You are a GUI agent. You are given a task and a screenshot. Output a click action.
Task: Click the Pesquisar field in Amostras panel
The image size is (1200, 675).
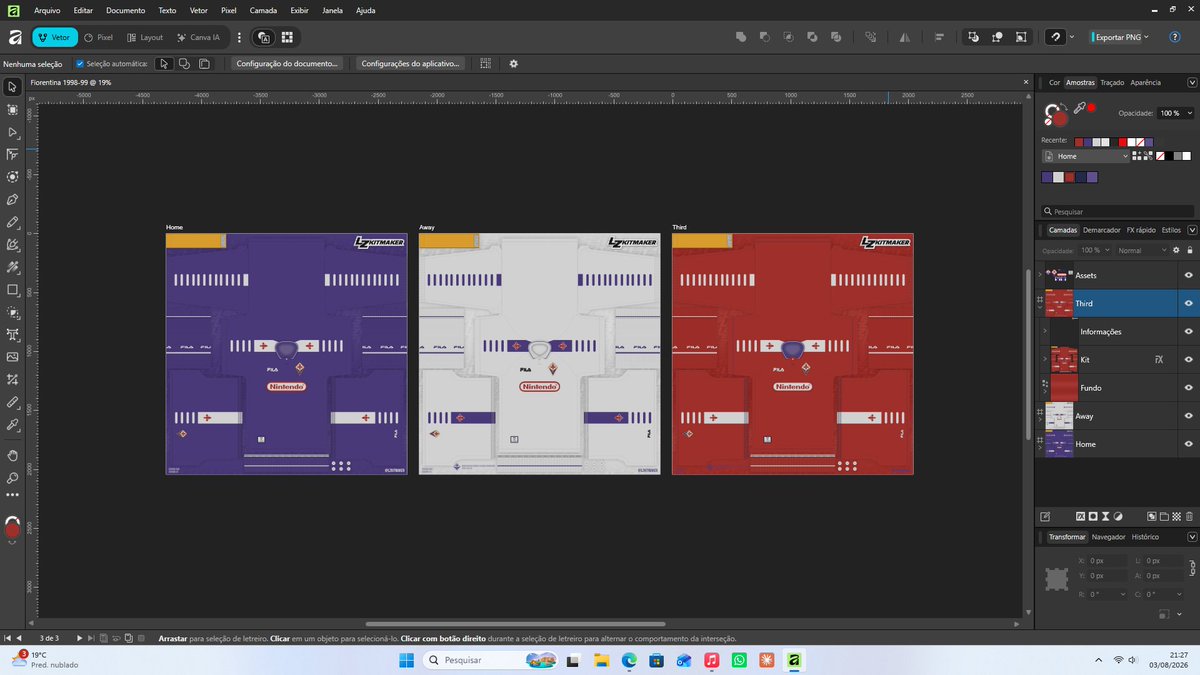coord(1117,211)
